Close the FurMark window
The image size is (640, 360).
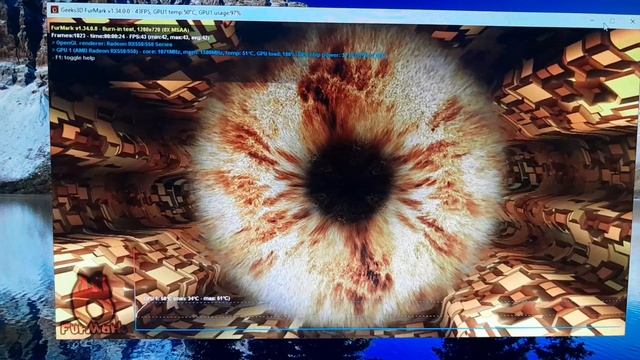pyautogui.click(x=633, y=21)
